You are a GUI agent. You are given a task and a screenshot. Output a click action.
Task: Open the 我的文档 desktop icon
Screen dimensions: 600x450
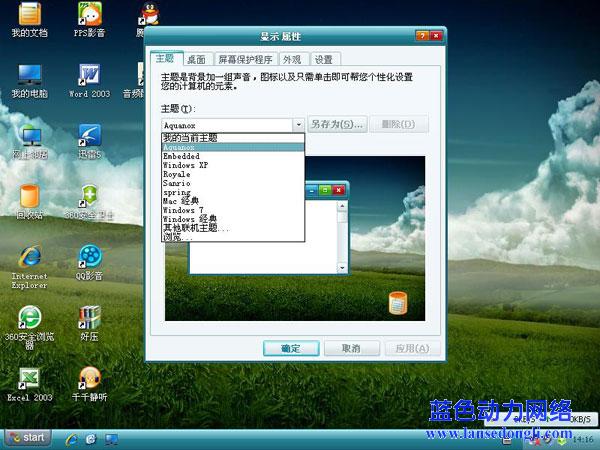point(29,20)
